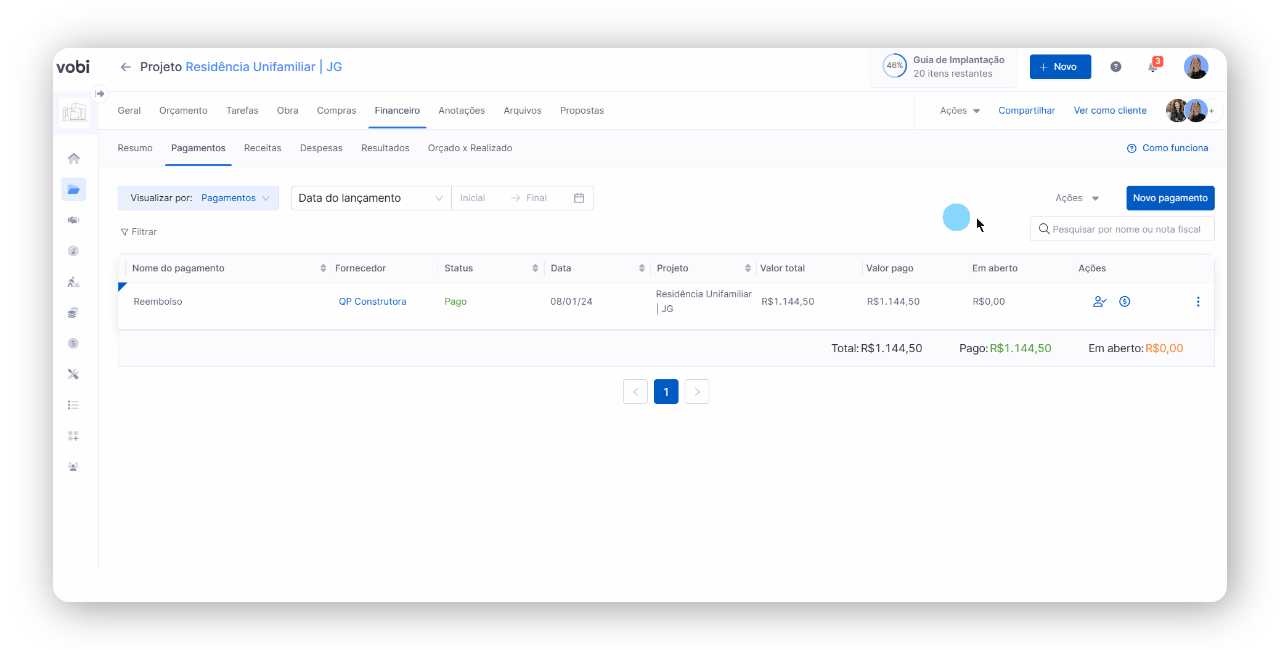Viewport: 1280px width, 650px height.
Task: Select the Financeiro tab
Action: pos(397,111)
